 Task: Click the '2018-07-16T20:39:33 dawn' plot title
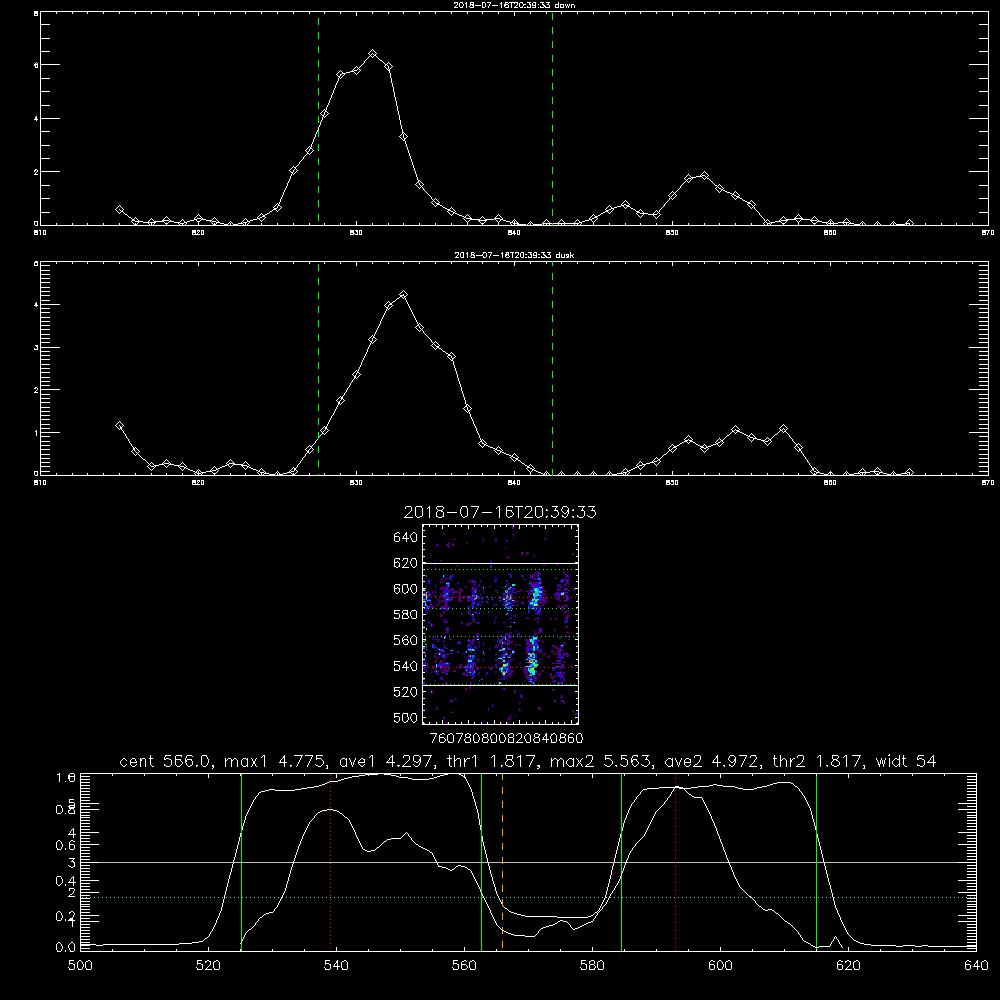pyautogui.click(x=514, y=5)
